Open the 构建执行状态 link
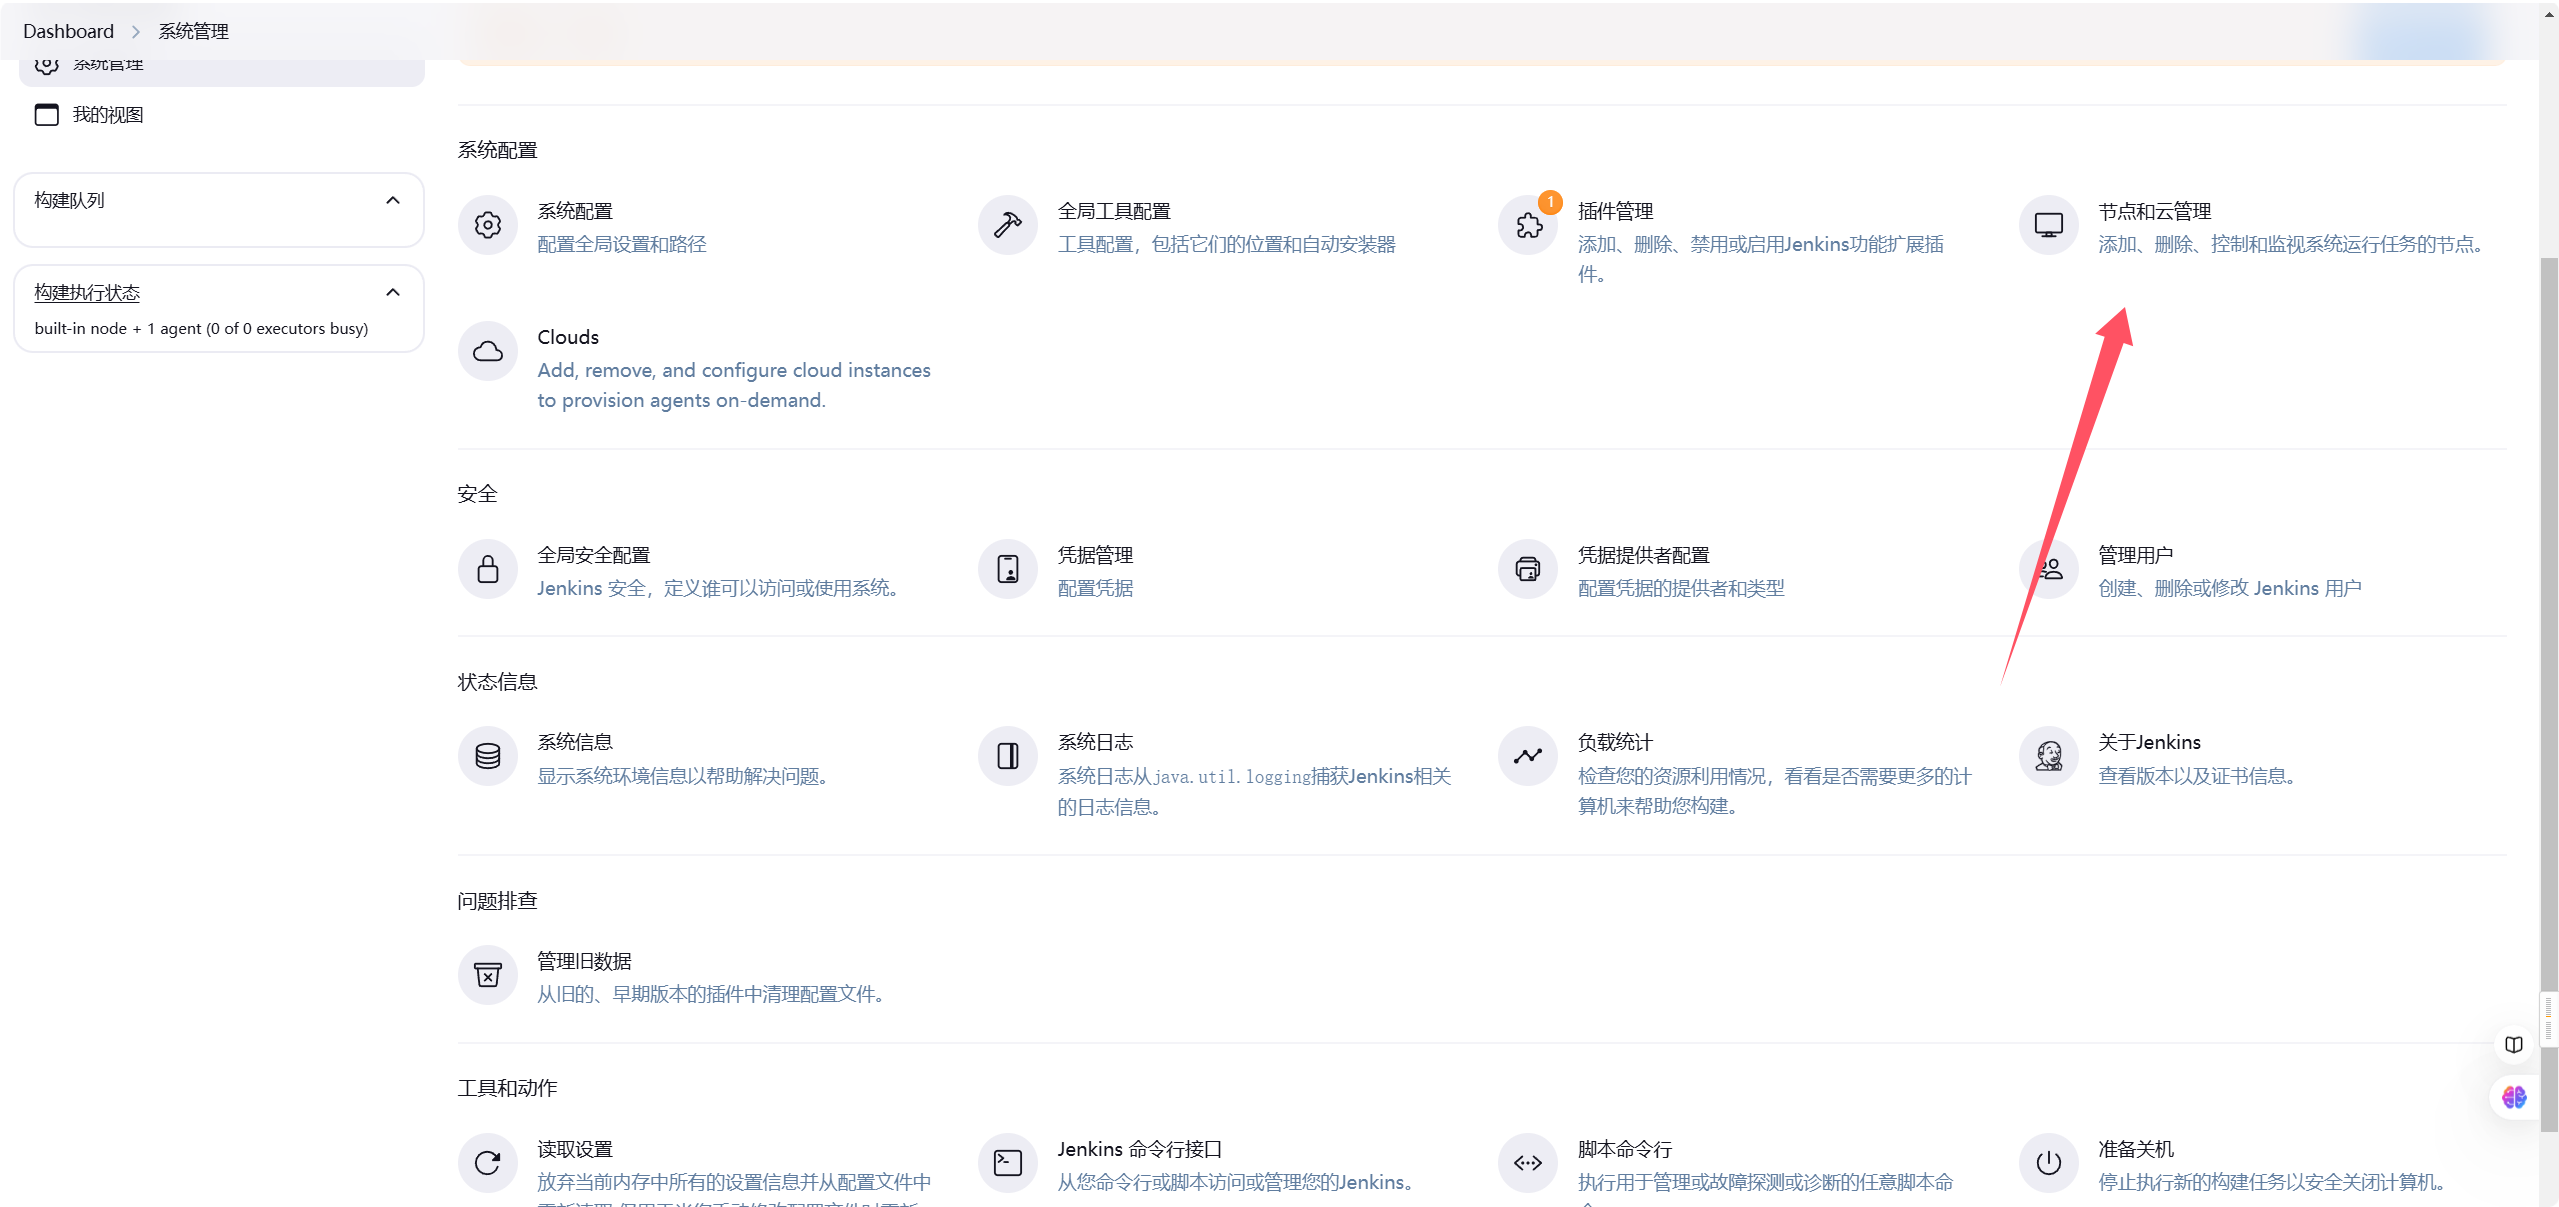 tap(87, 292)
